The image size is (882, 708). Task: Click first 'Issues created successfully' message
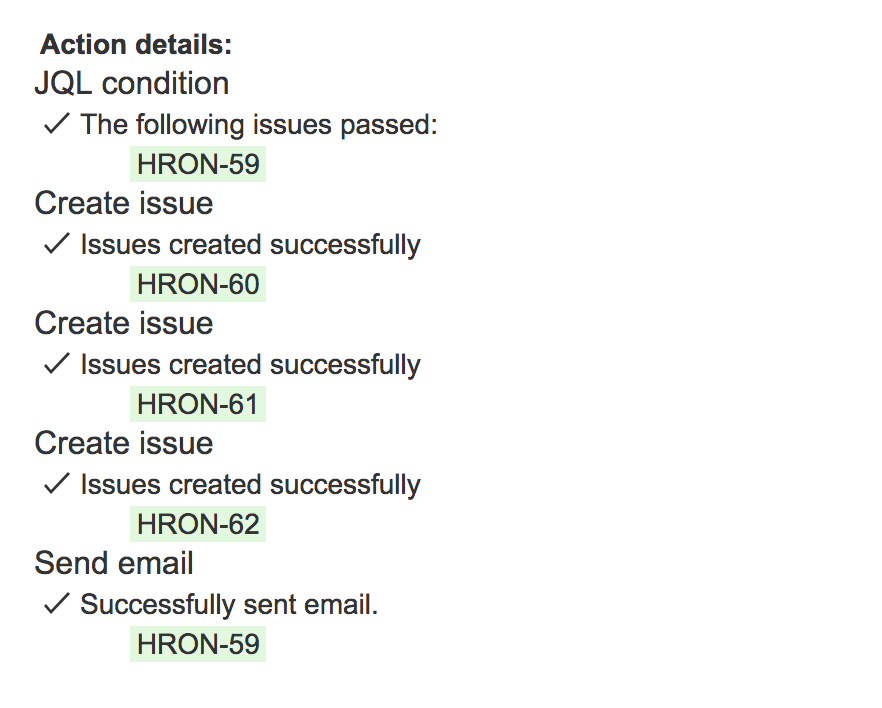(250, 245)
